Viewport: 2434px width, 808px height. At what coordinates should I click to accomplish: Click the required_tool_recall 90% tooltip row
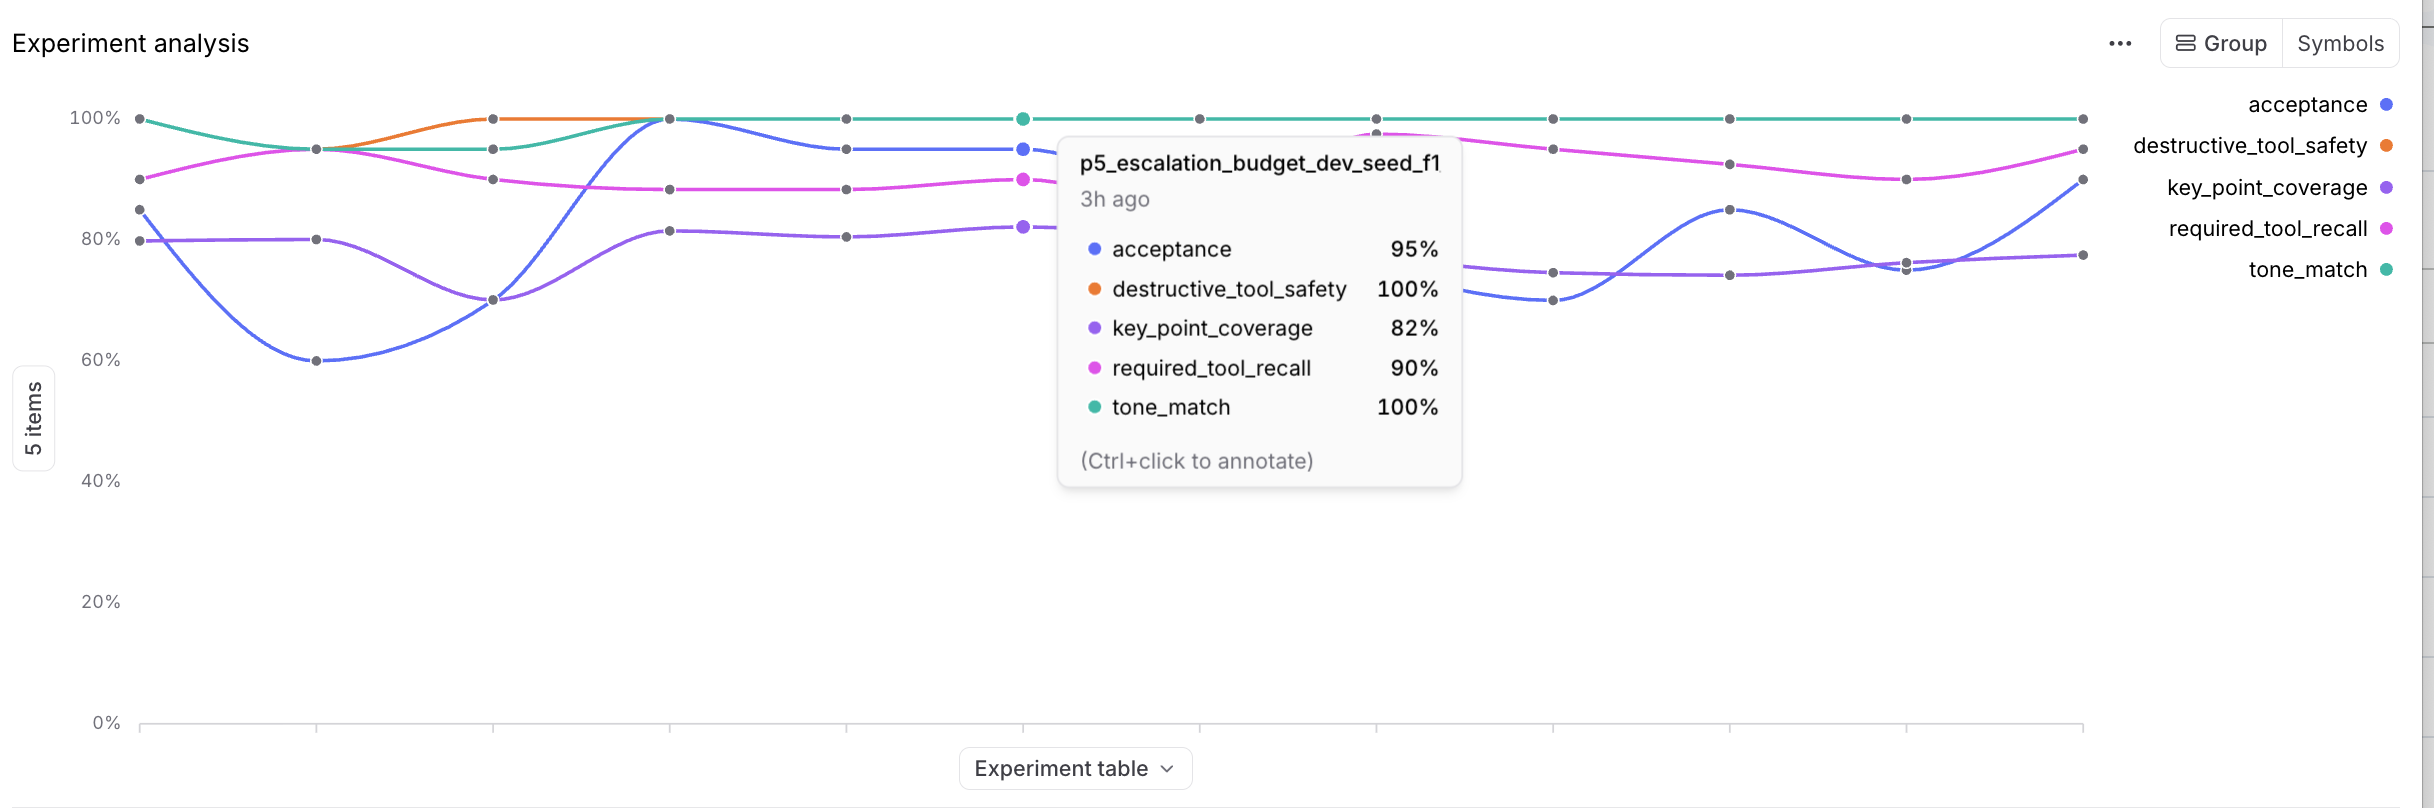(1262, 368)
